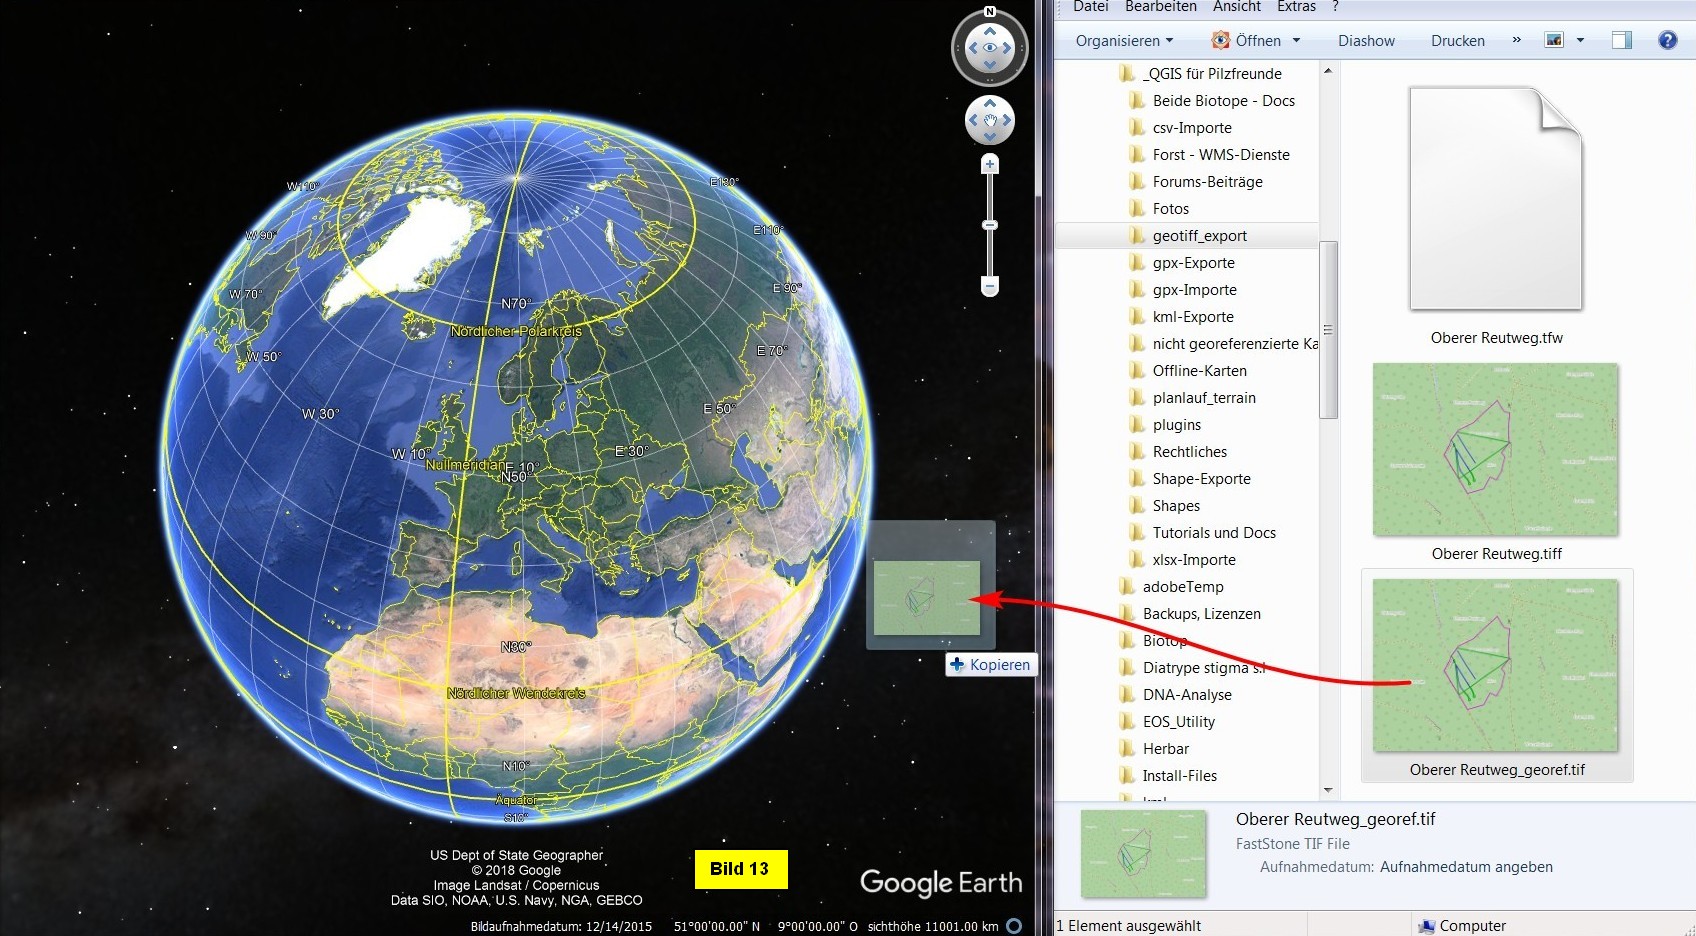Open the Ansicht menu
The image size is (1696, 936).
[1236, 7]
